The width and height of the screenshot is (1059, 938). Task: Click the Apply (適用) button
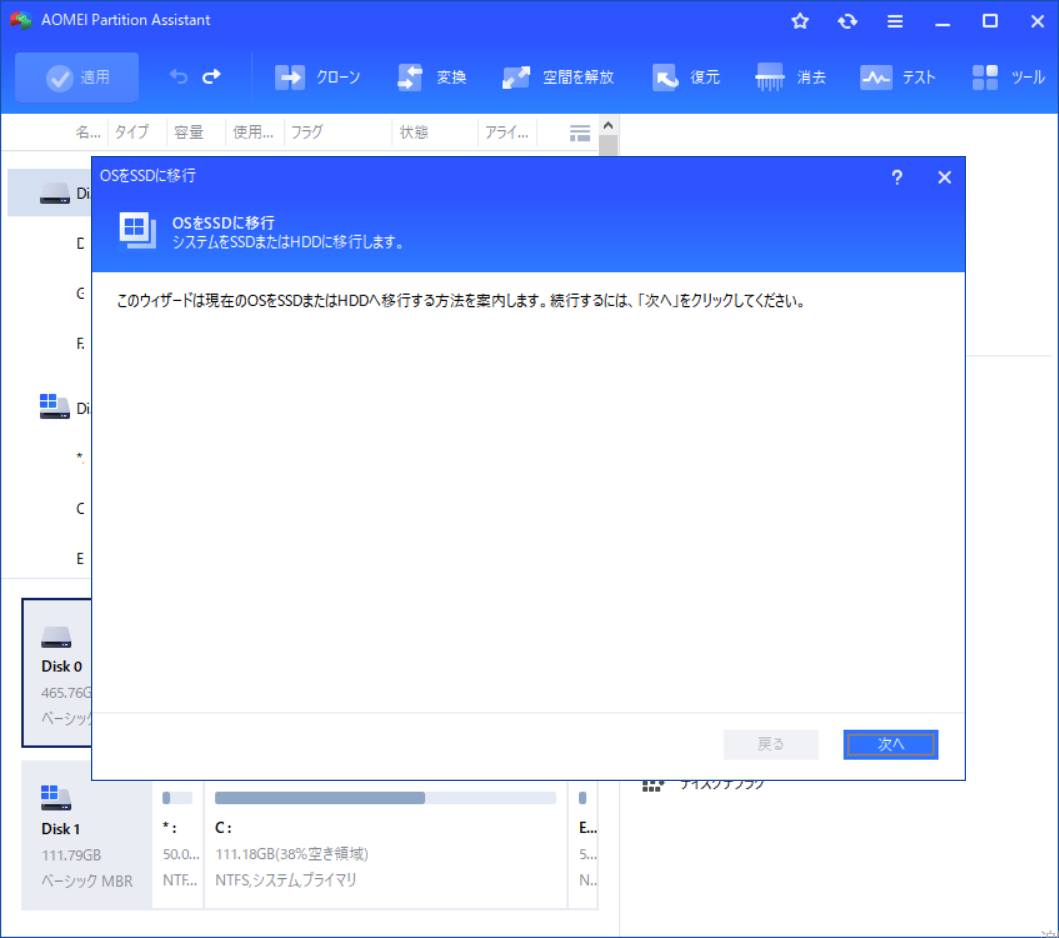(77, 78)
